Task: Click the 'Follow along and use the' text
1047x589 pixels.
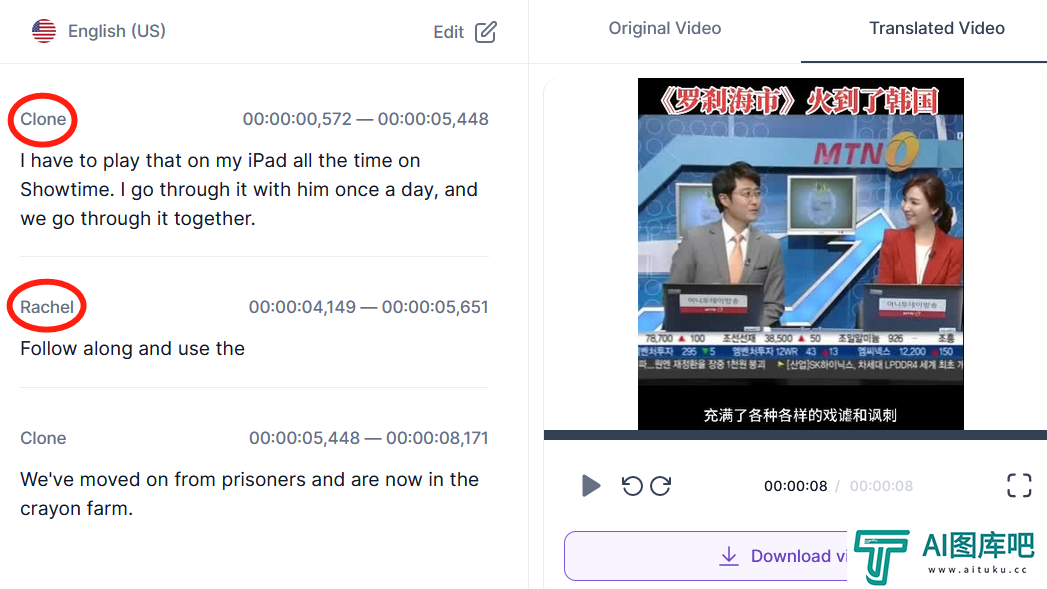Action: click(x=132, y=349)
